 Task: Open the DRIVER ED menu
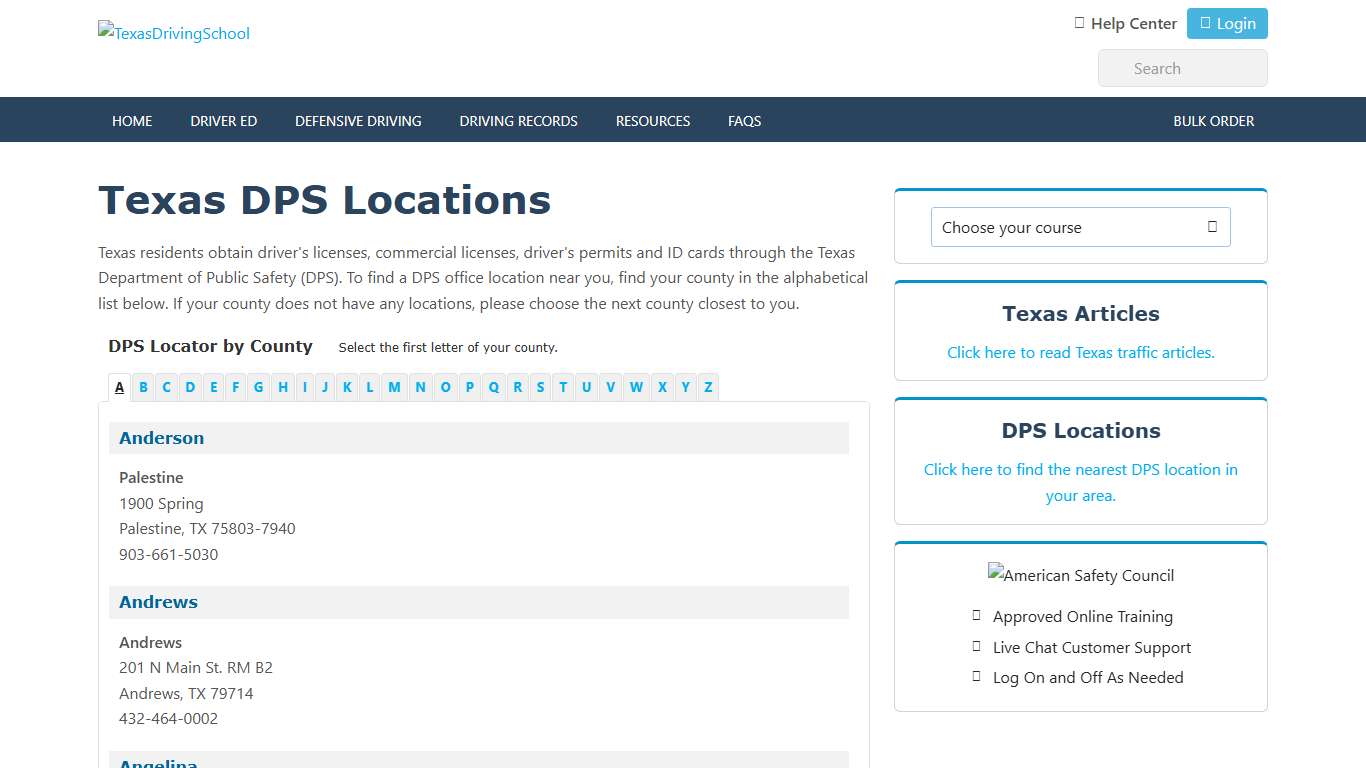pyautogui.click(x=223, y=120)
